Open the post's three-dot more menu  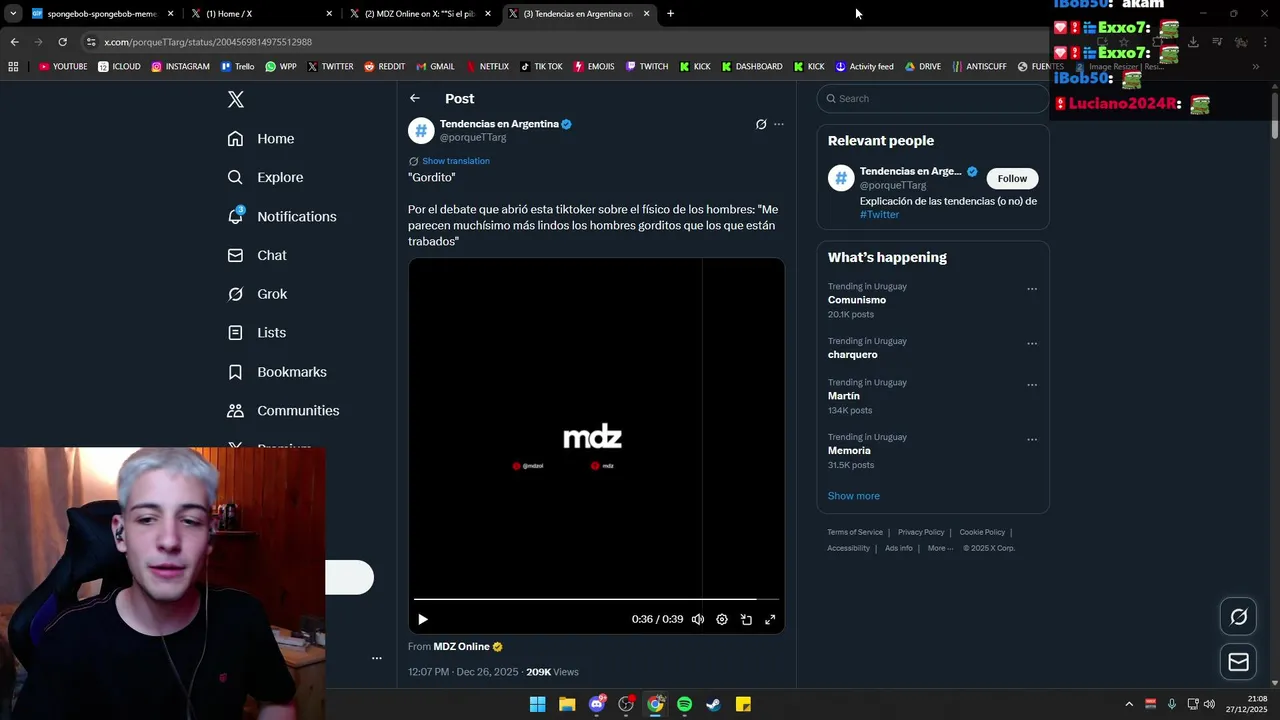pos(779,124)
